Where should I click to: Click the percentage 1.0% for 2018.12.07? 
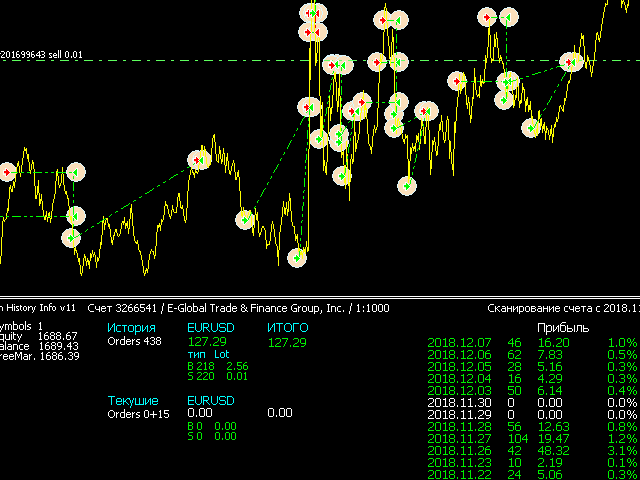point(622,342)
